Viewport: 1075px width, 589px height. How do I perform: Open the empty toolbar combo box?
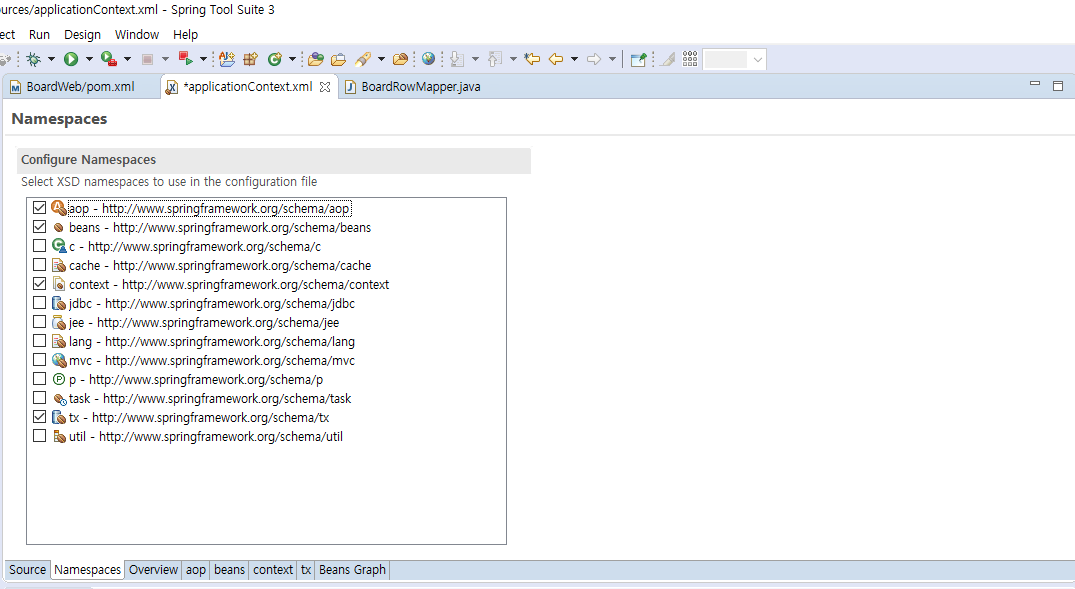pyautogui.click(x=735, y=60)
